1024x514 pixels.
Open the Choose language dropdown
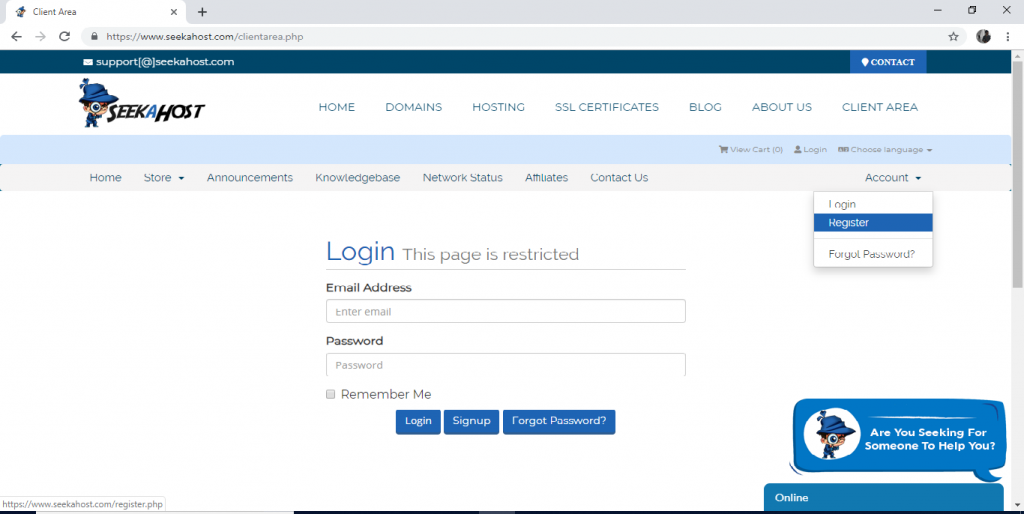[x=885, y=150]
